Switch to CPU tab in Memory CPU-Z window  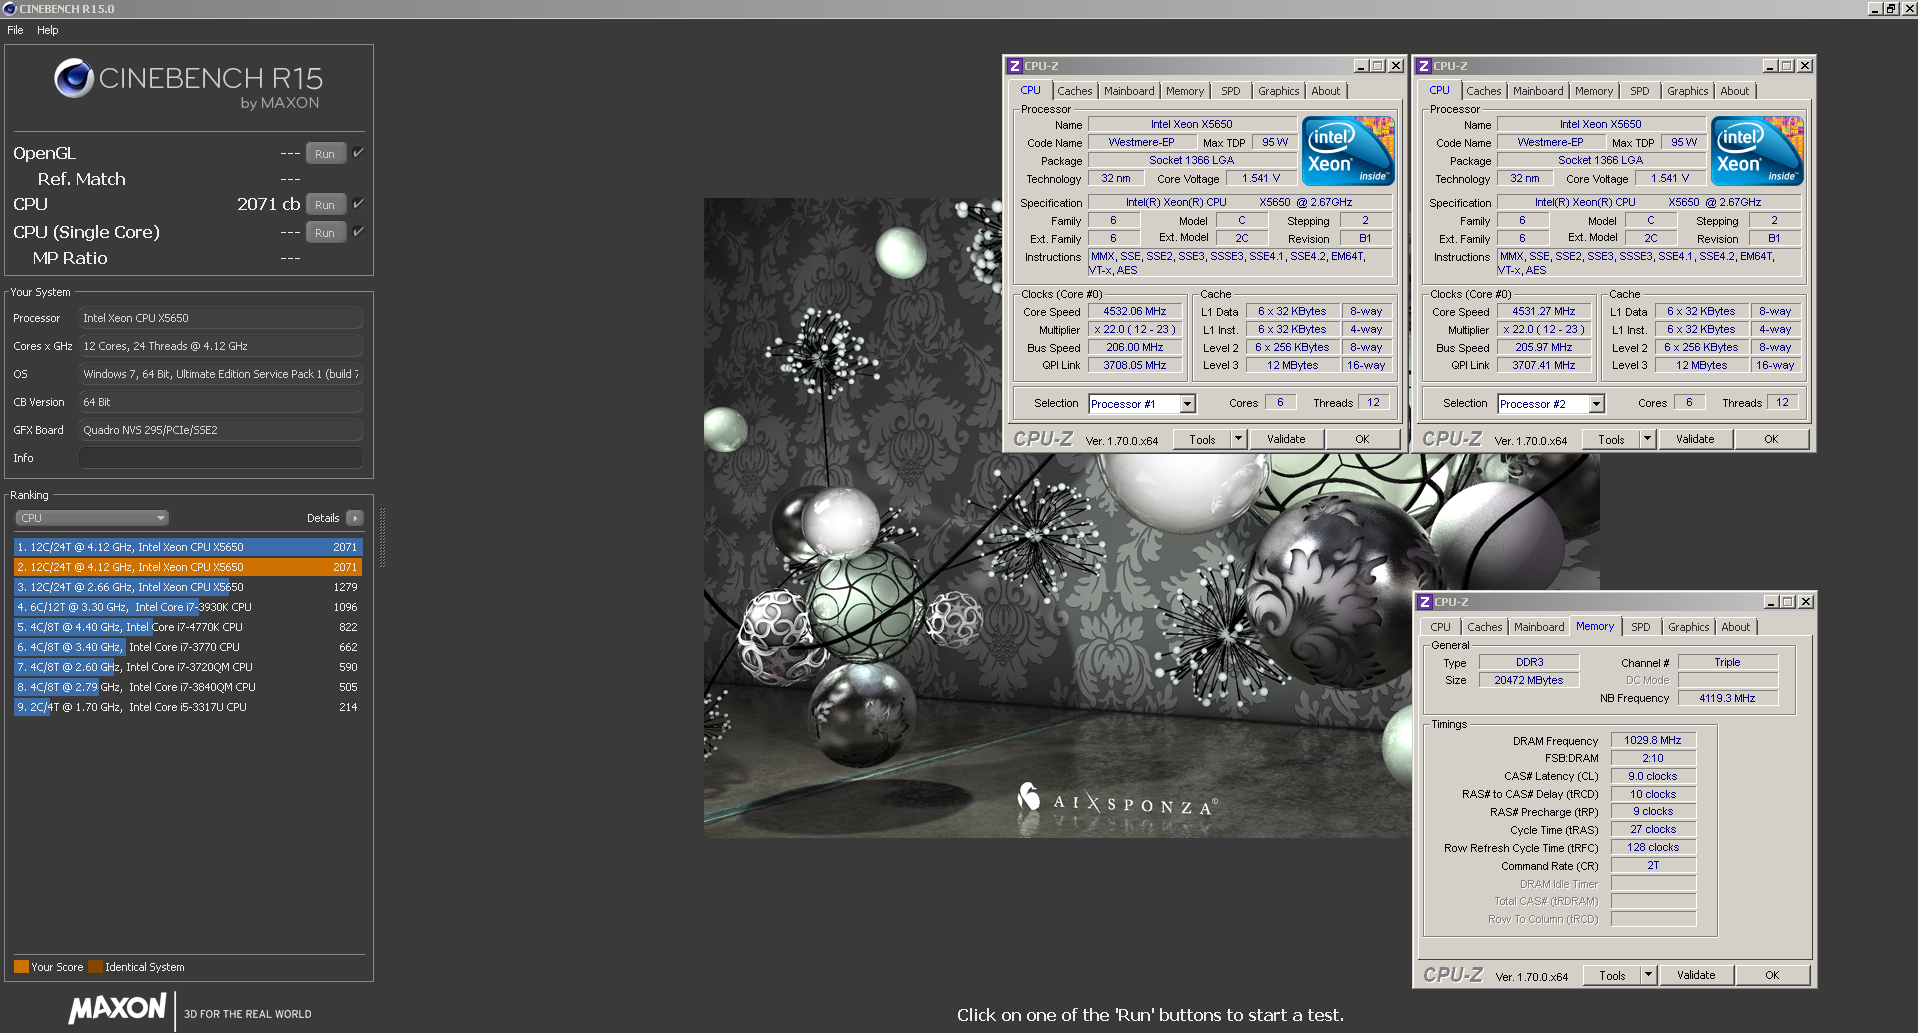pos(1440,627)
